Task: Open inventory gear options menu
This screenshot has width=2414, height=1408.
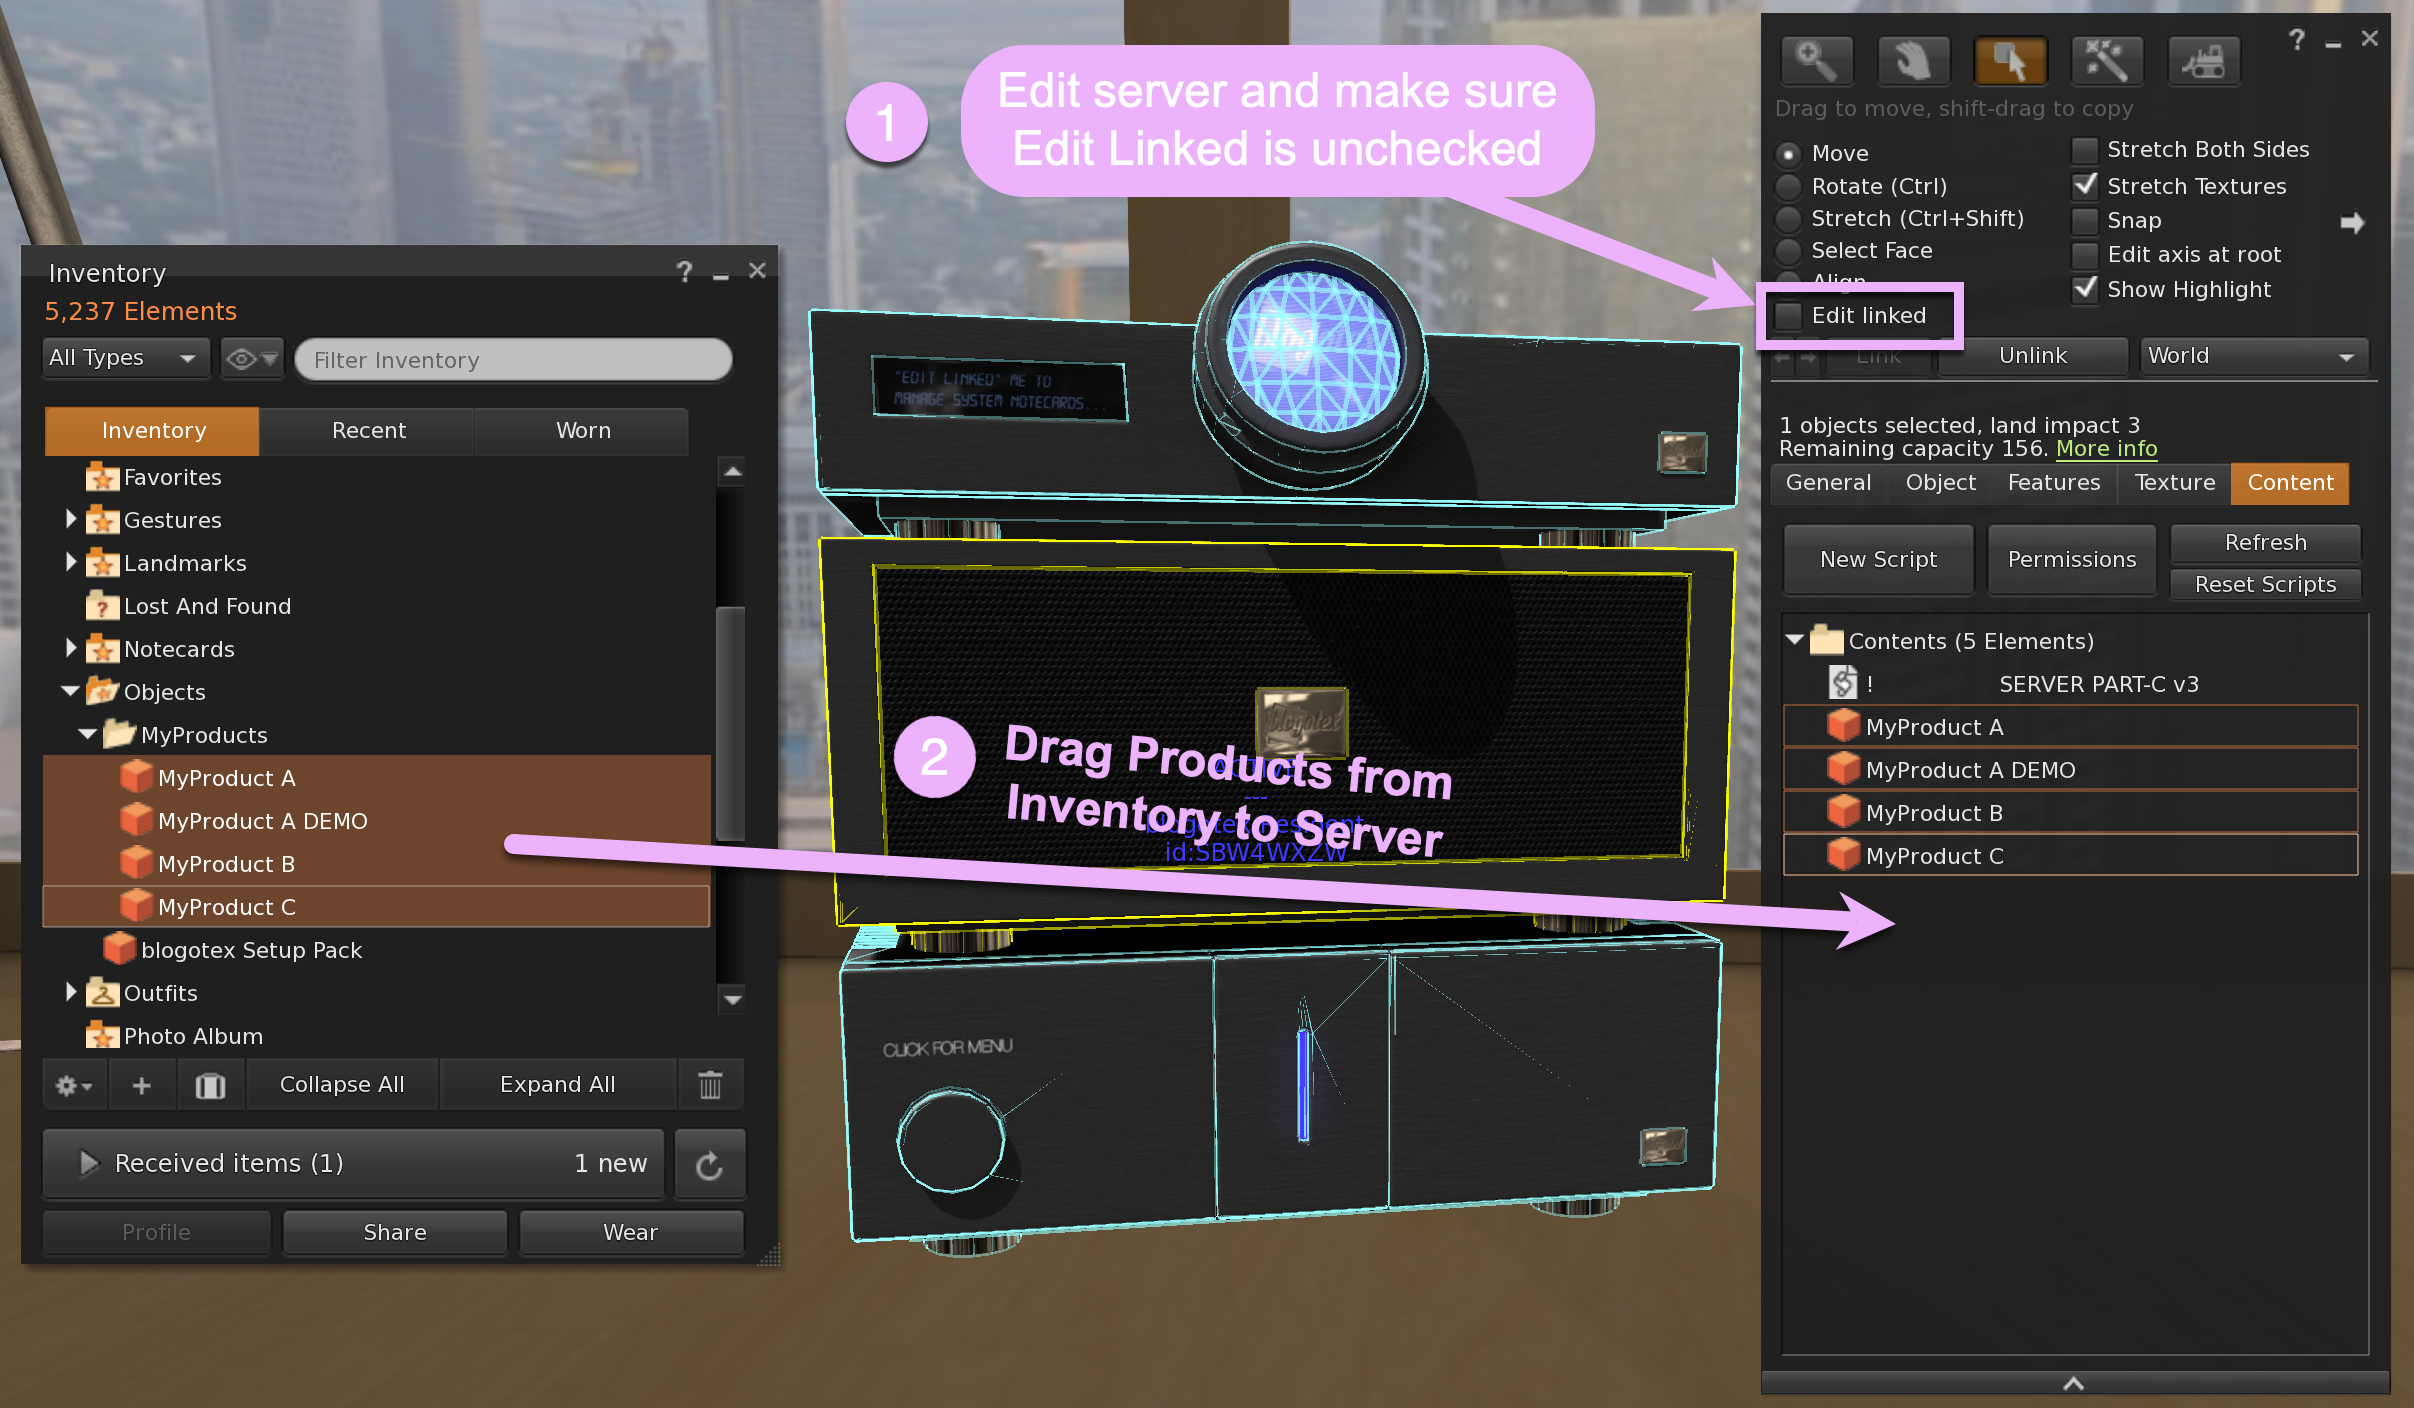Action: (x=73, y=1085)
